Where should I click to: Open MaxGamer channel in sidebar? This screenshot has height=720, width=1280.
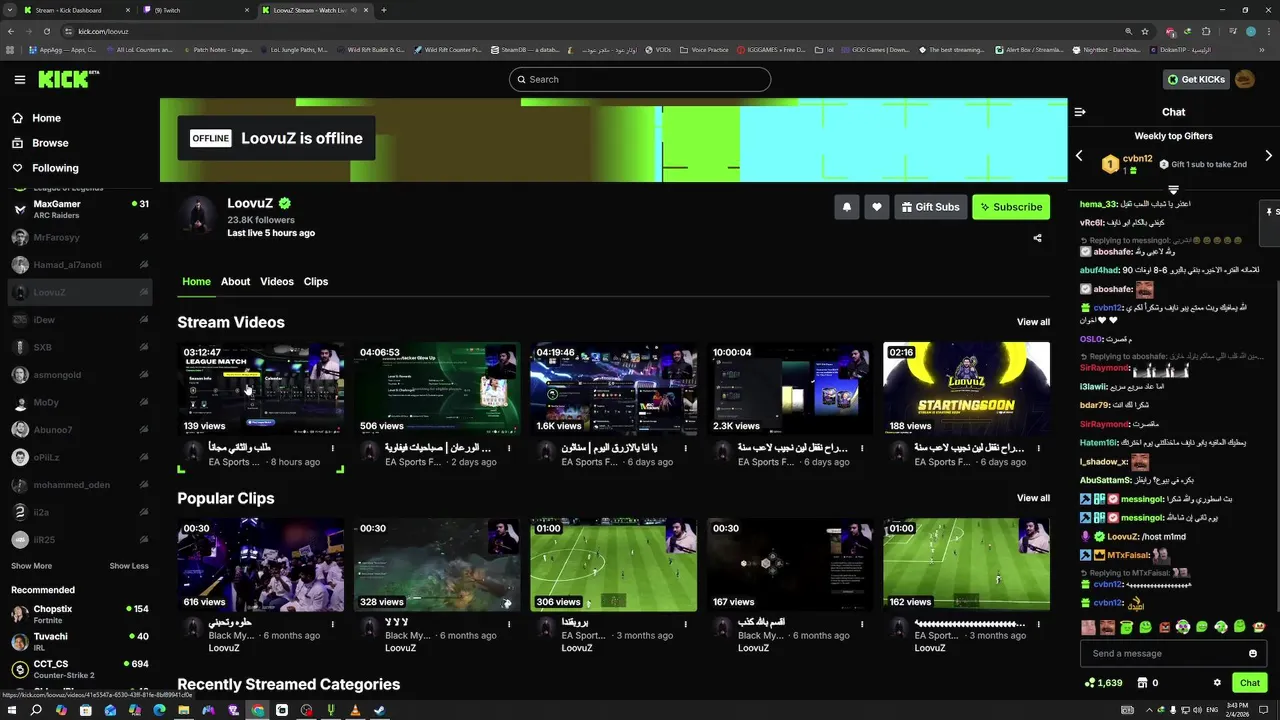pyautogui.click(x=80, y=210)
